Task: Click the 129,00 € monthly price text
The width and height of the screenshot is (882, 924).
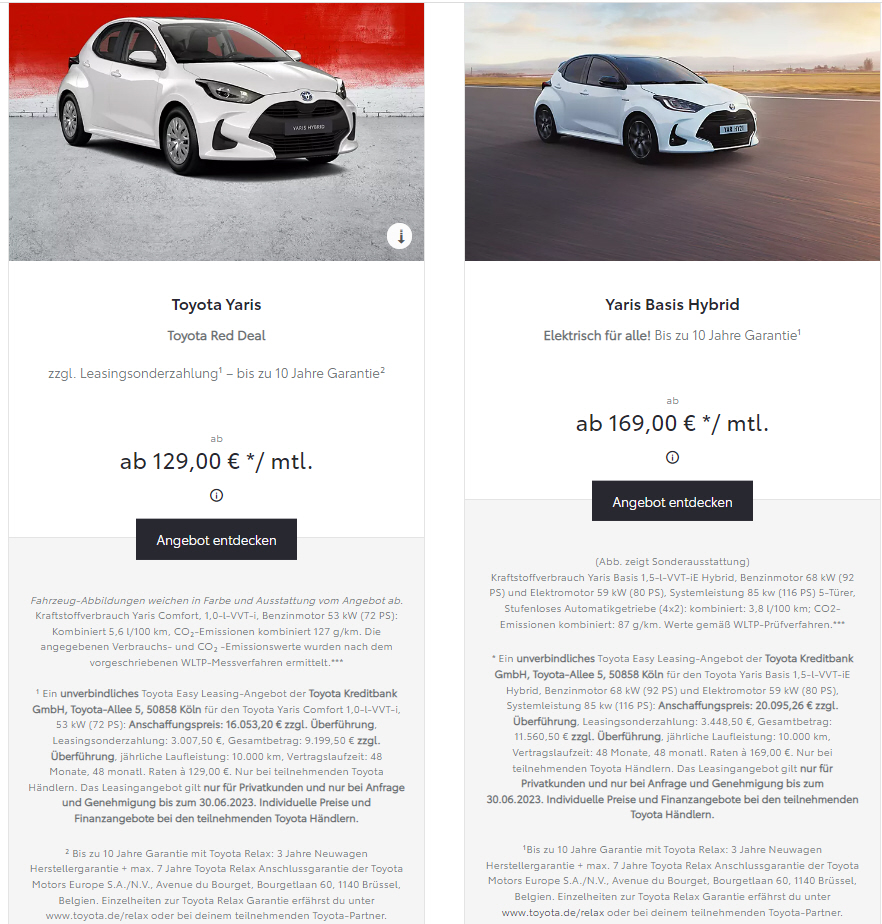Action: click(x=216, y=461)
